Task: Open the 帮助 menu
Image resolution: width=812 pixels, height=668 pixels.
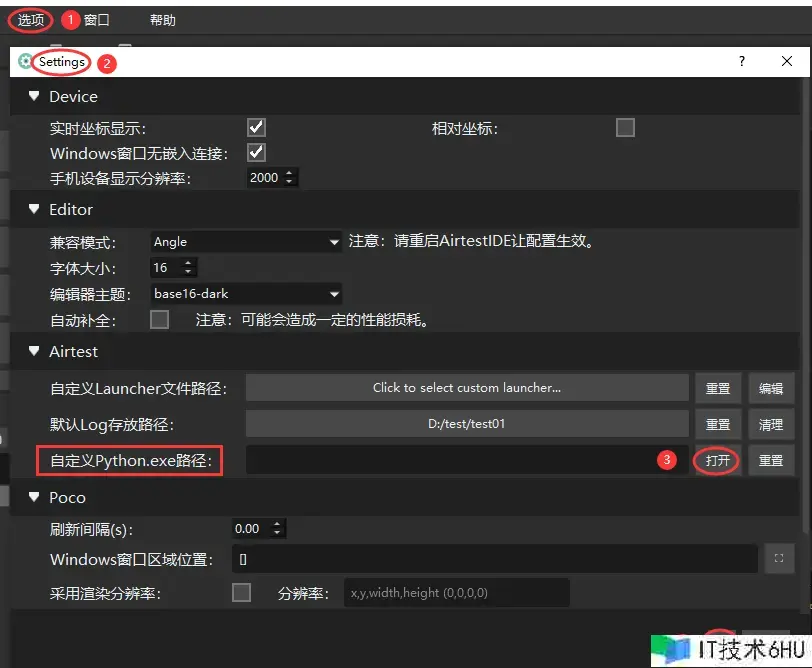Action: point(162,20)
